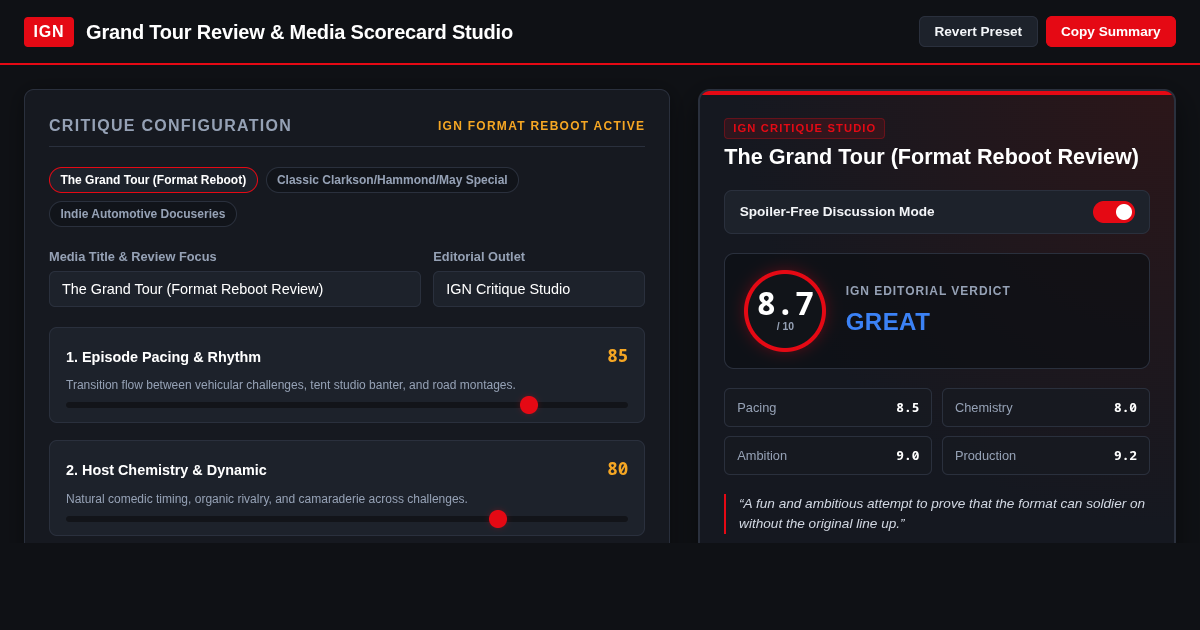Focus the Media Title & Review Focus field

pos(235,289)
